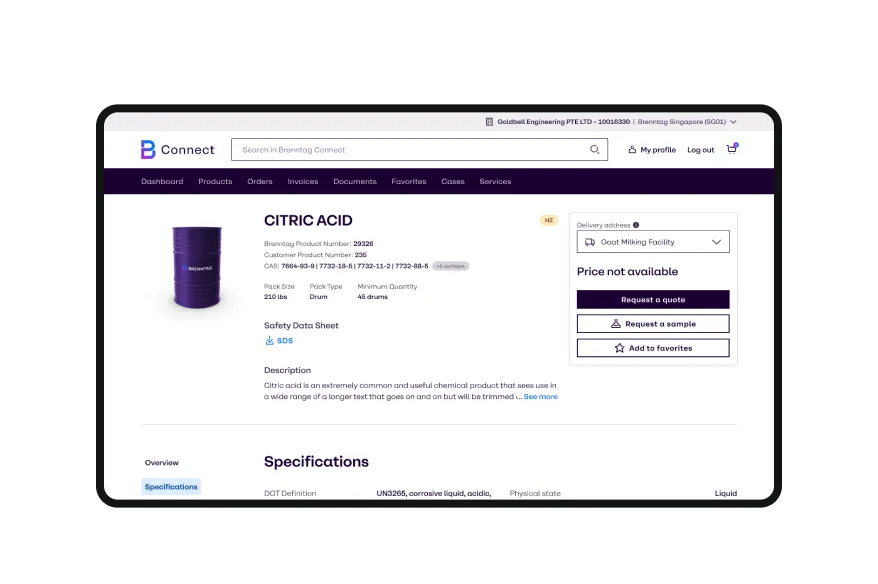Click the Price not available text

[627, 272]
